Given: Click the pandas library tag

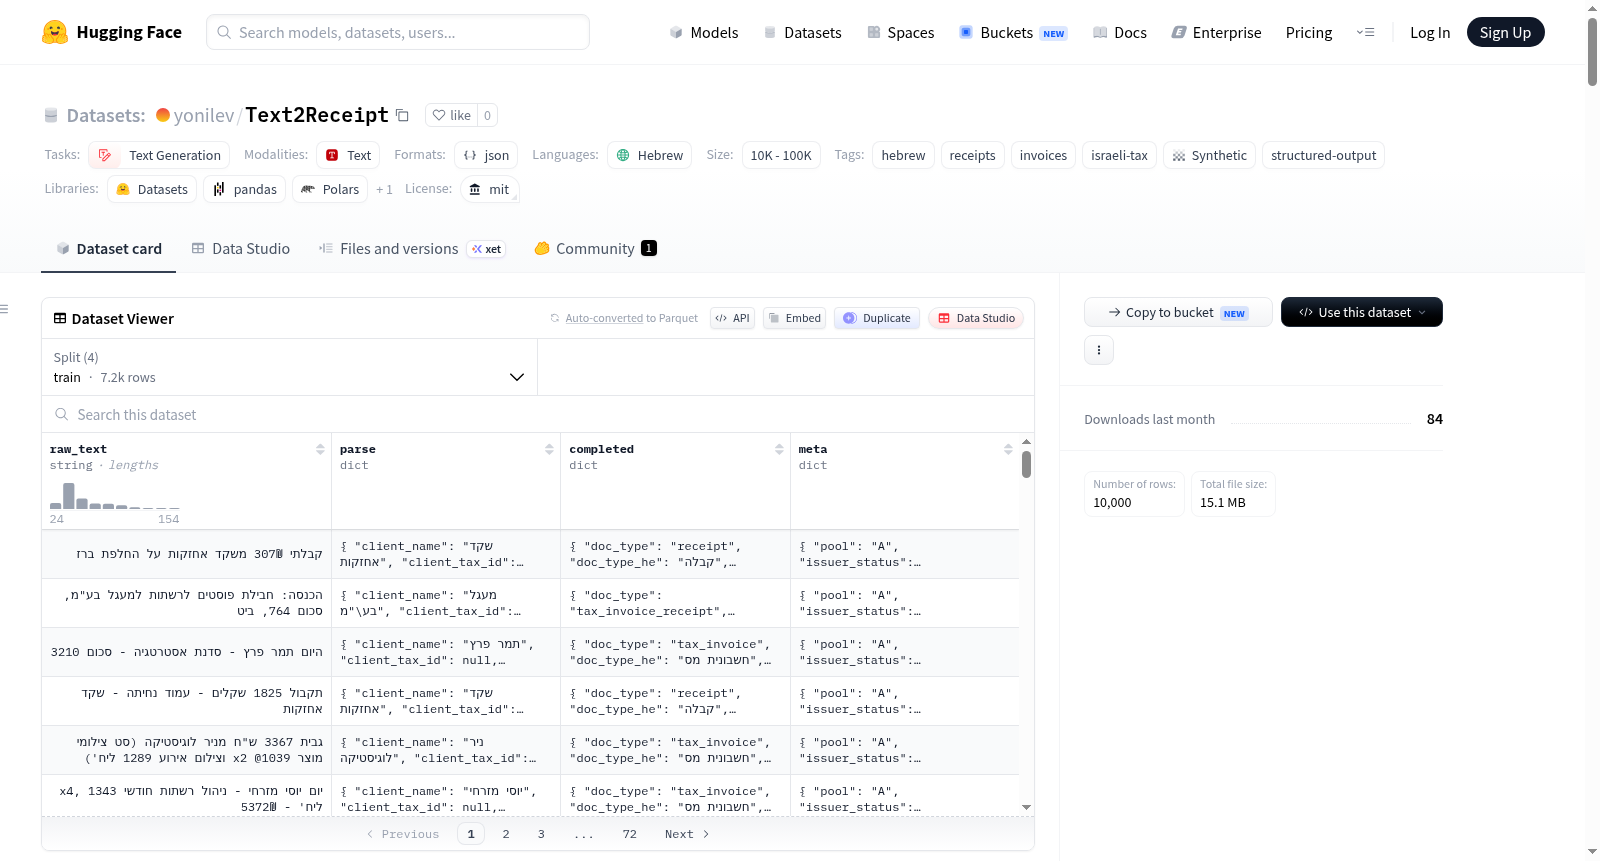Looking at the screenshot, I should tap(245, 189).
